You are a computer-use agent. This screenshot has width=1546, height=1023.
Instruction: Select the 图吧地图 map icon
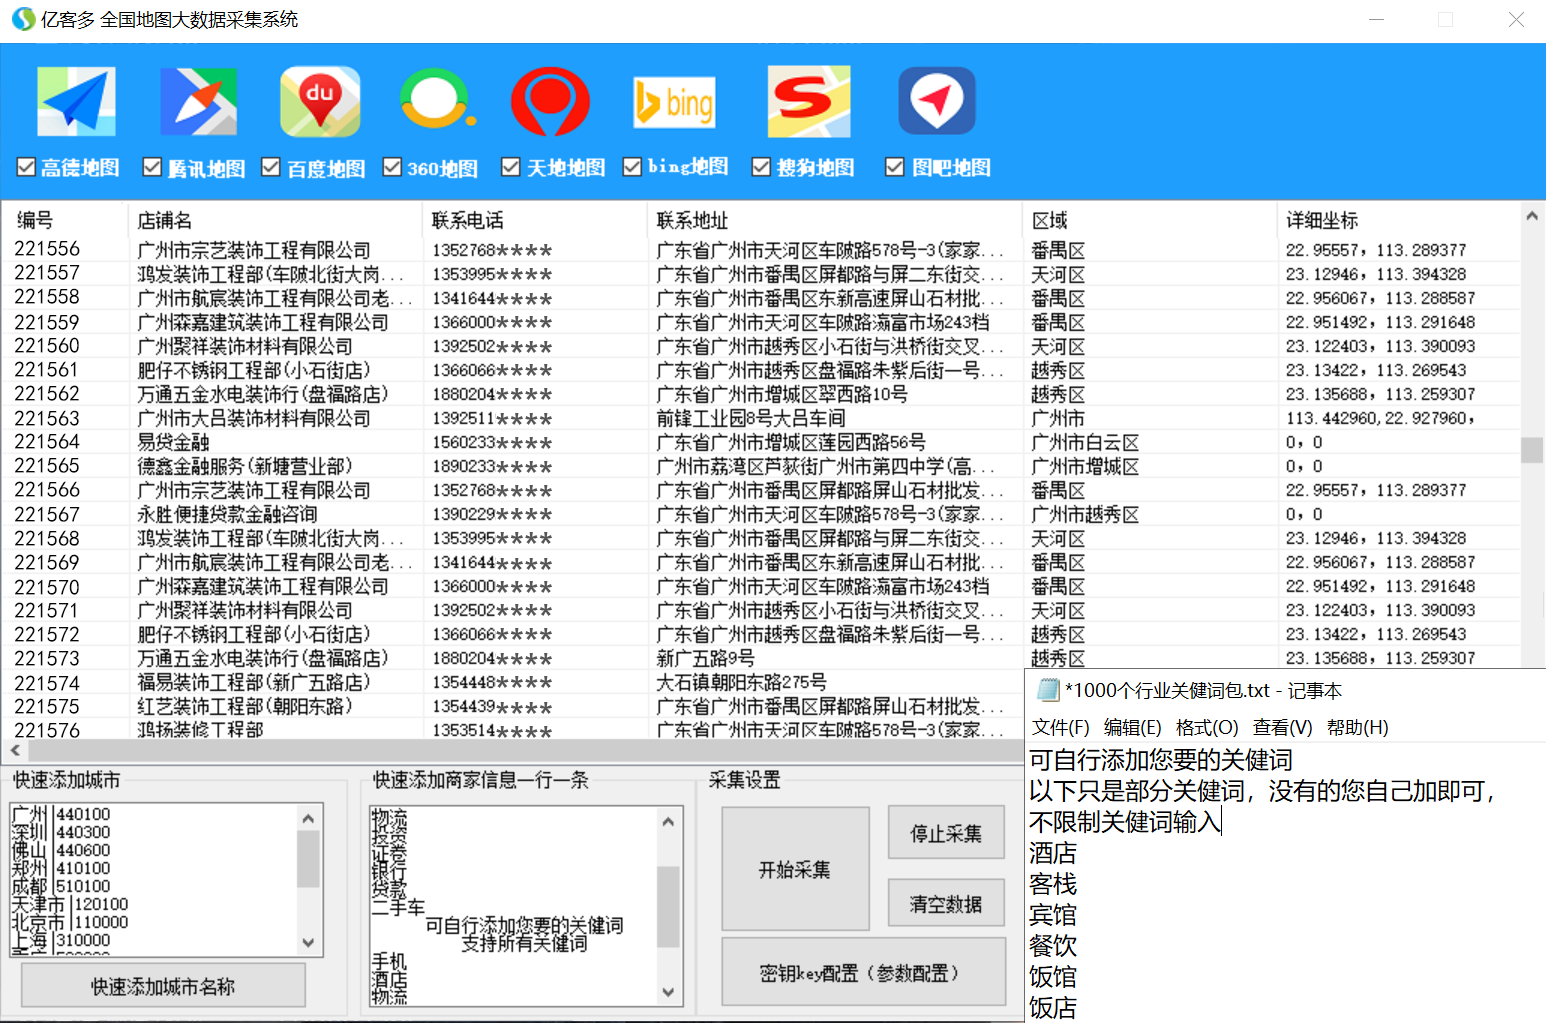[x=936, y=100]
